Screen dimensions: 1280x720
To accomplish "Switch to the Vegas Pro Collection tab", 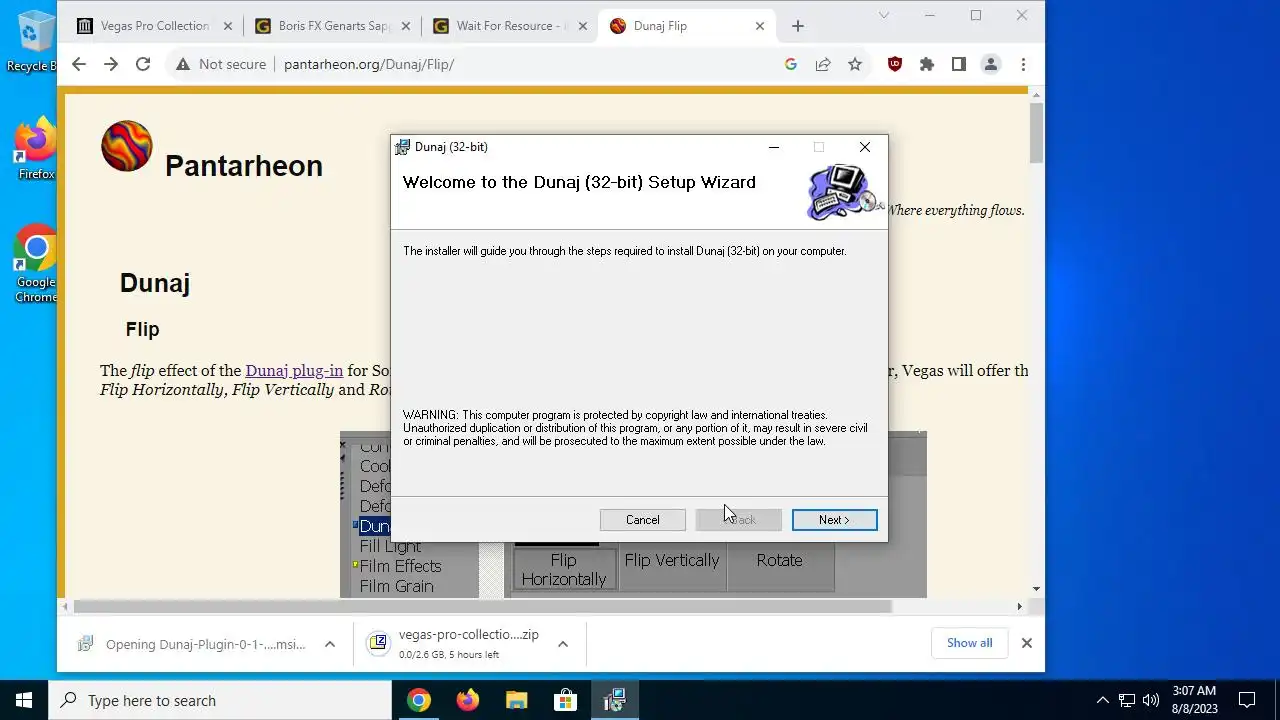I will 156,26.
